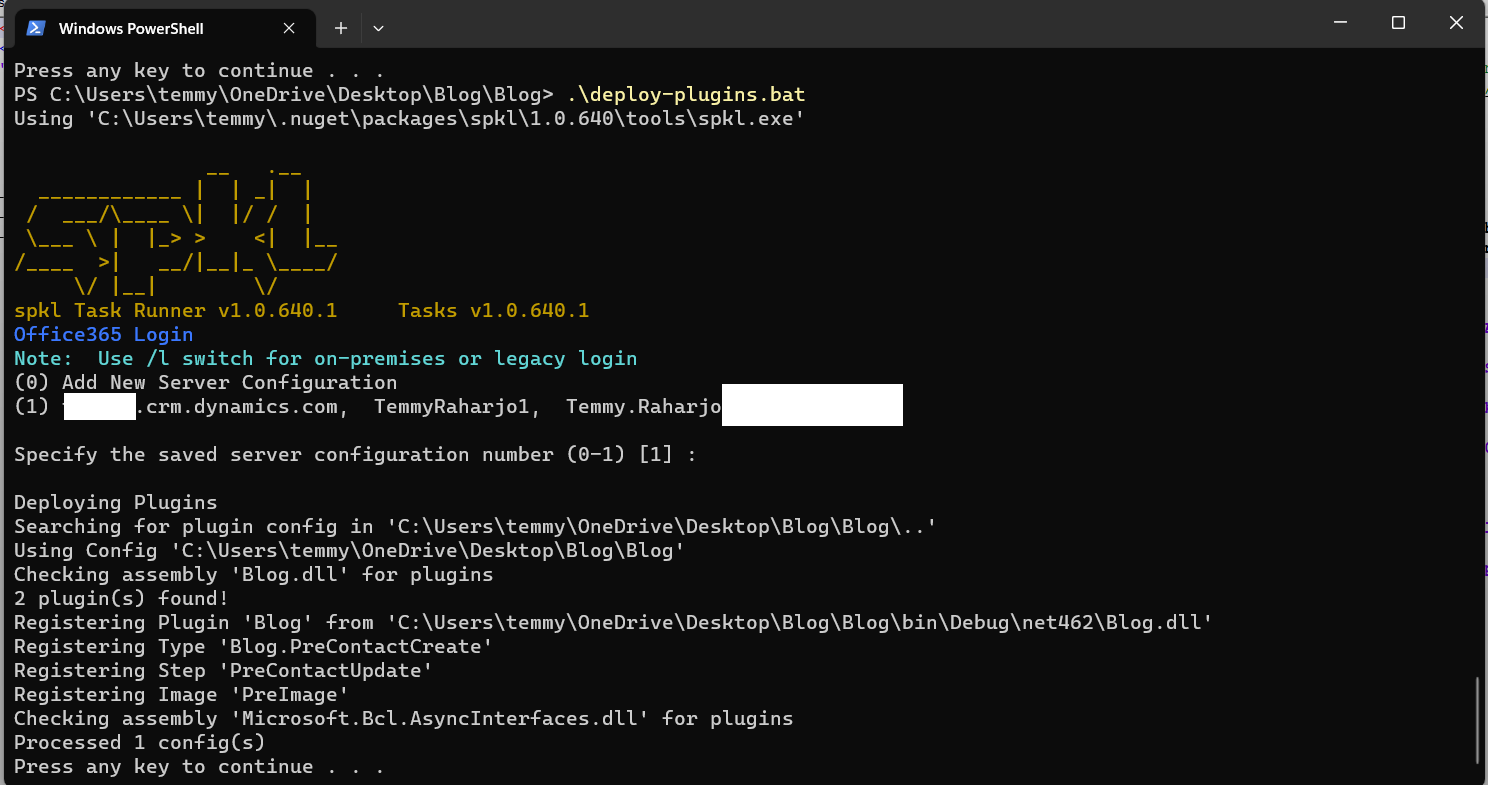
Task: Click the vertical scrollbar thumb
Action: (1477, 720)
